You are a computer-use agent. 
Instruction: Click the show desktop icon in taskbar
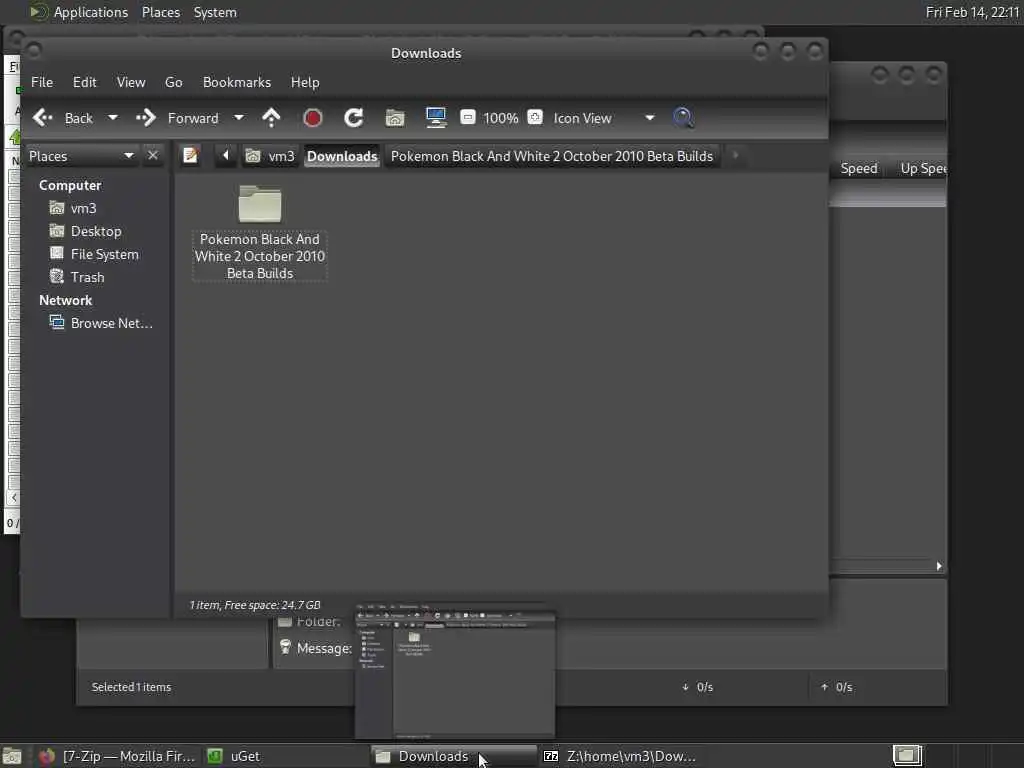click(x=12, y=756)
